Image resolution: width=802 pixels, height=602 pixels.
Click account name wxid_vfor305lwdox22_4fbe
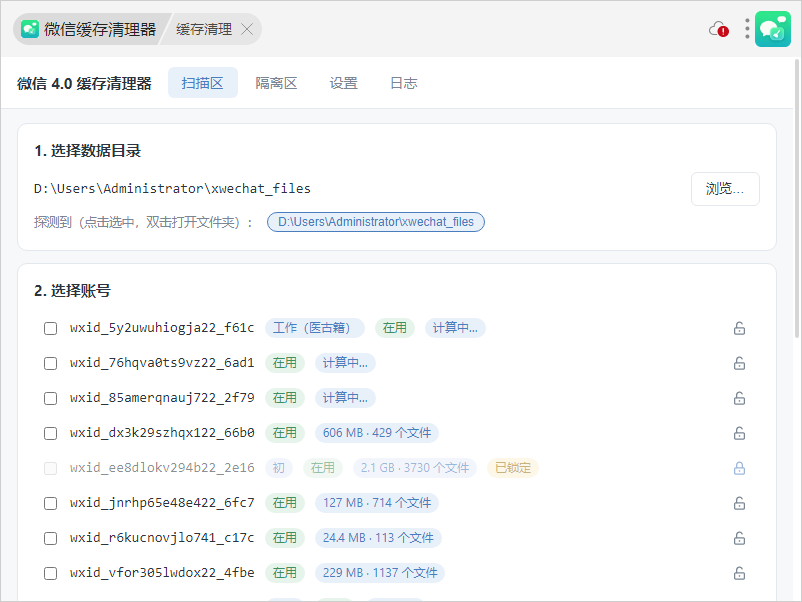click(162, 573)
